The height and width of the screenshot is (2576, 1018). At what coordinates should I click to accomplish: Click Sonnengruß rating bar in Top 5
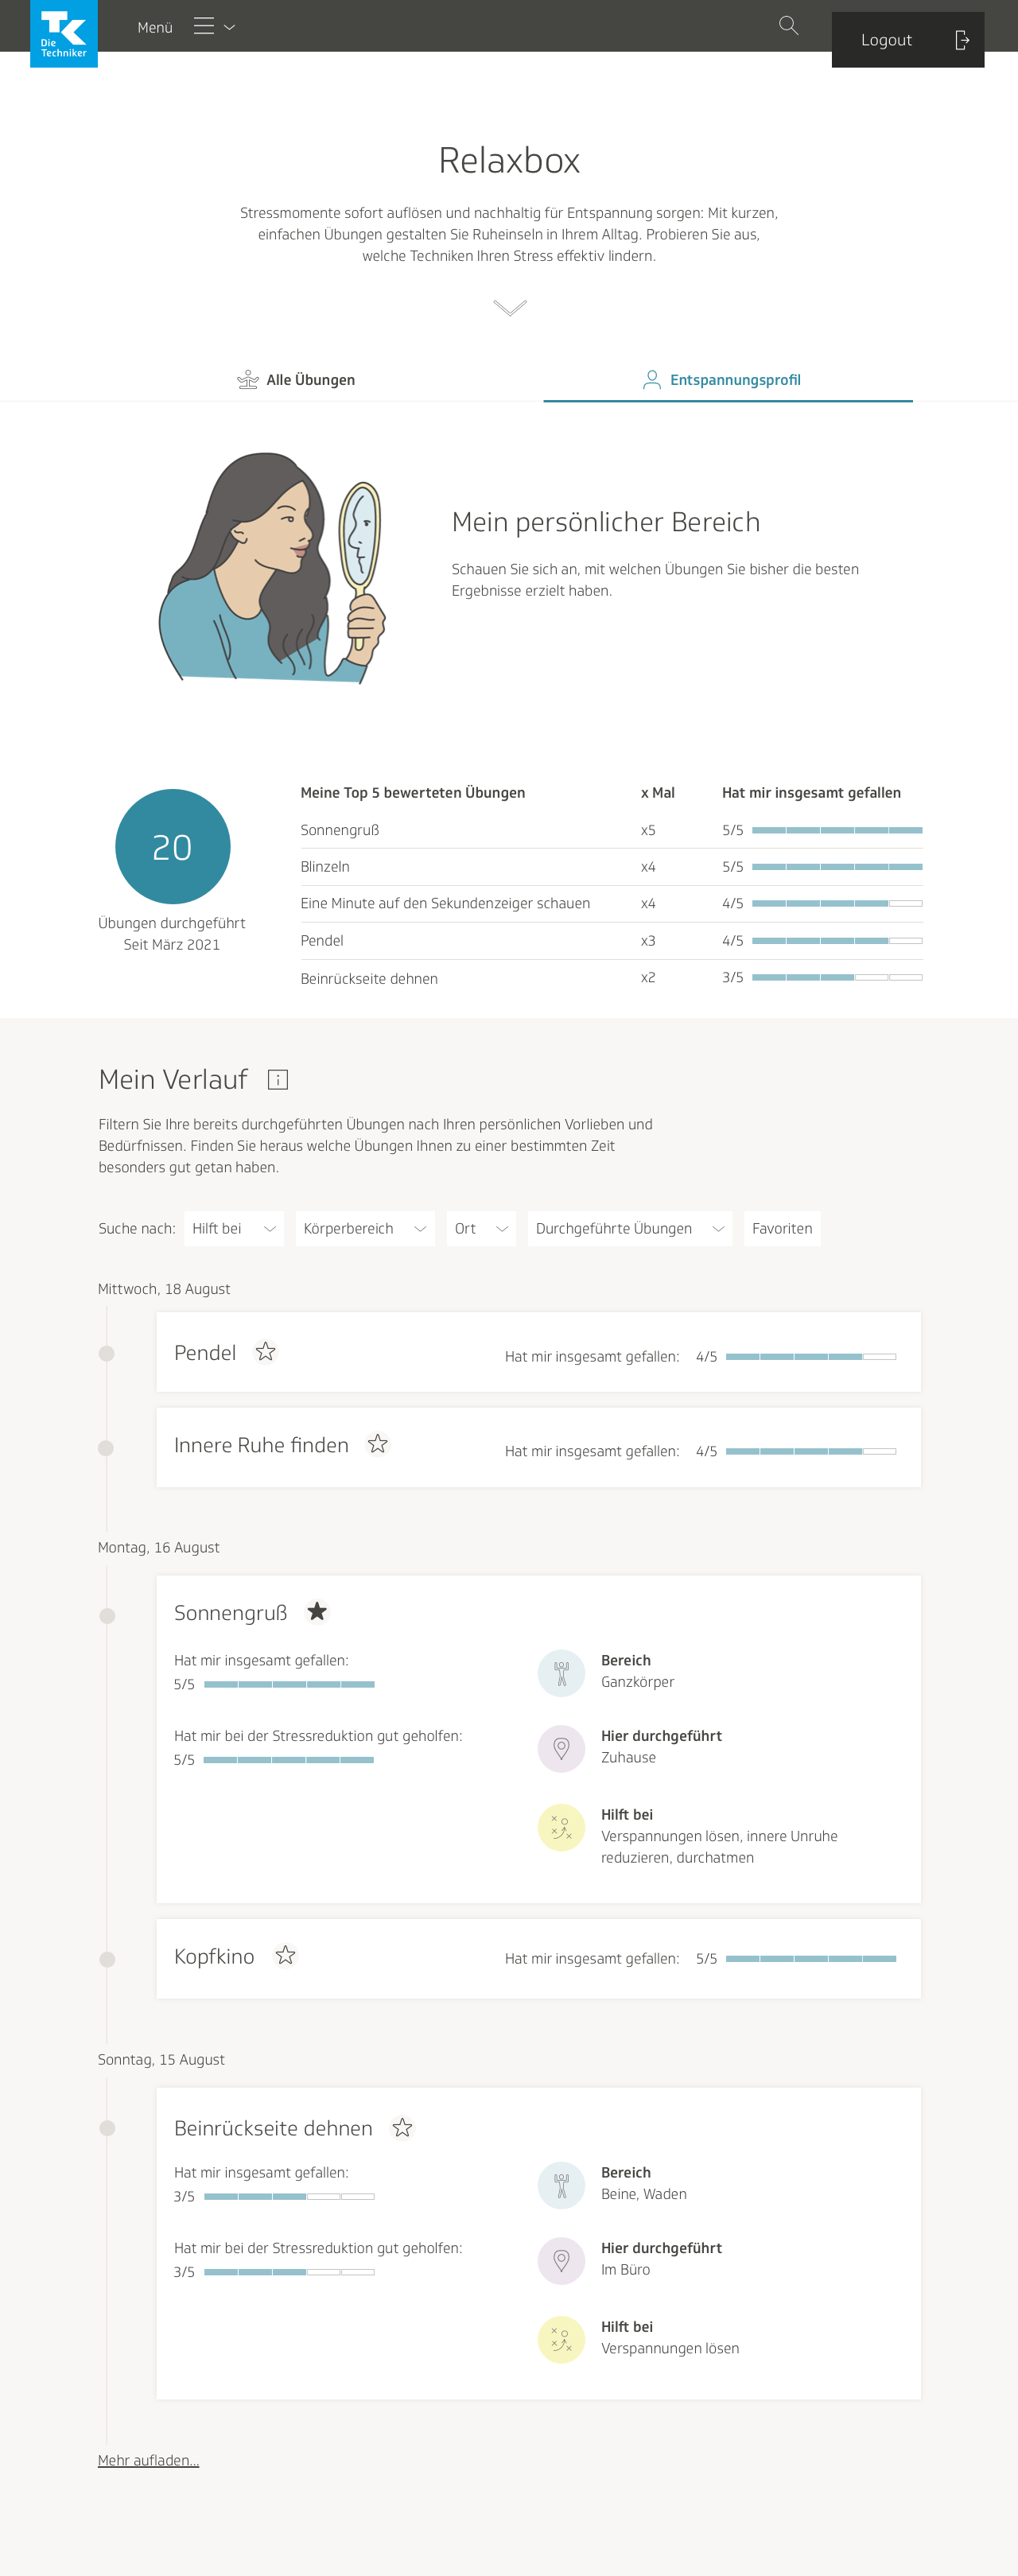click(836, 830)
